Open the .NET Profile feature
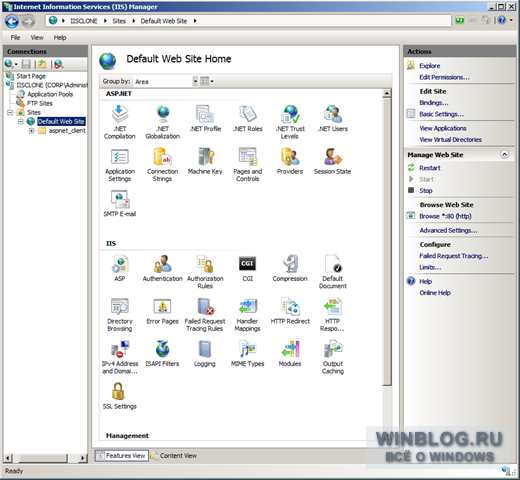This screenshot has height=480, width=520. [205, 118]
